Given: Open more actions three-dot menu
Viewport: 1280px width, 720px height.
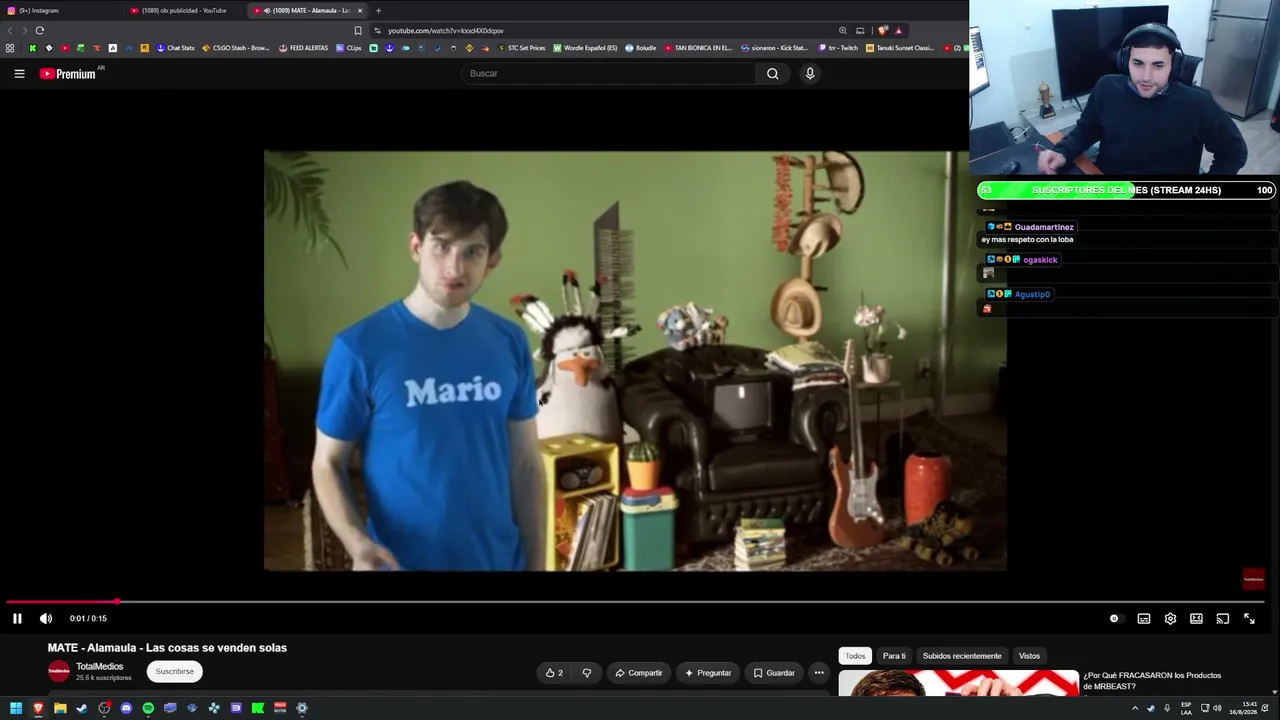Looking at the screenshot, I should pyautogui.click(x=819, y=673).
